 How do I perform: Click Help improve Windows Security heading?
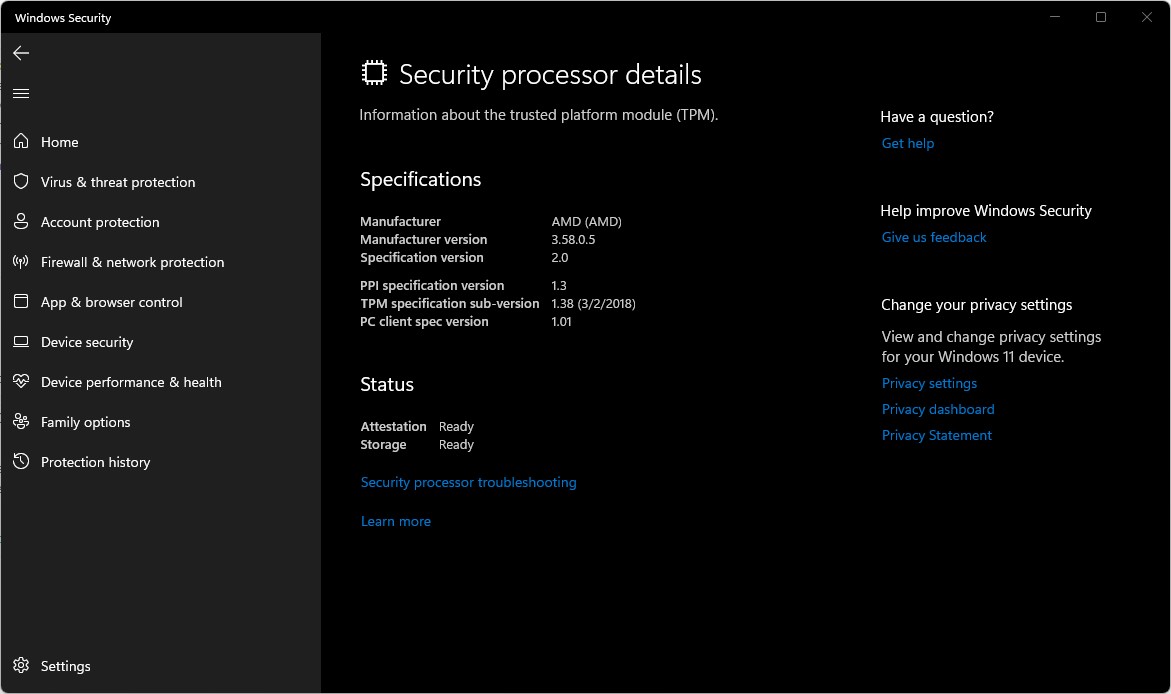986,211
